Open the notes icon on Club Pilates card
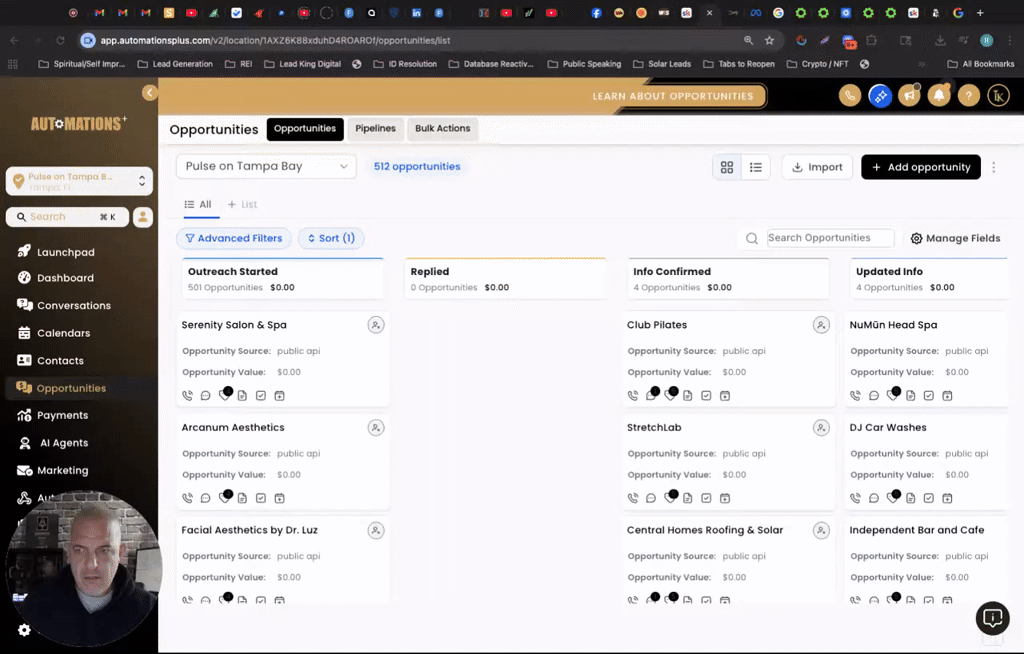The image size is (1024, 654). click(x=688, y=395)
